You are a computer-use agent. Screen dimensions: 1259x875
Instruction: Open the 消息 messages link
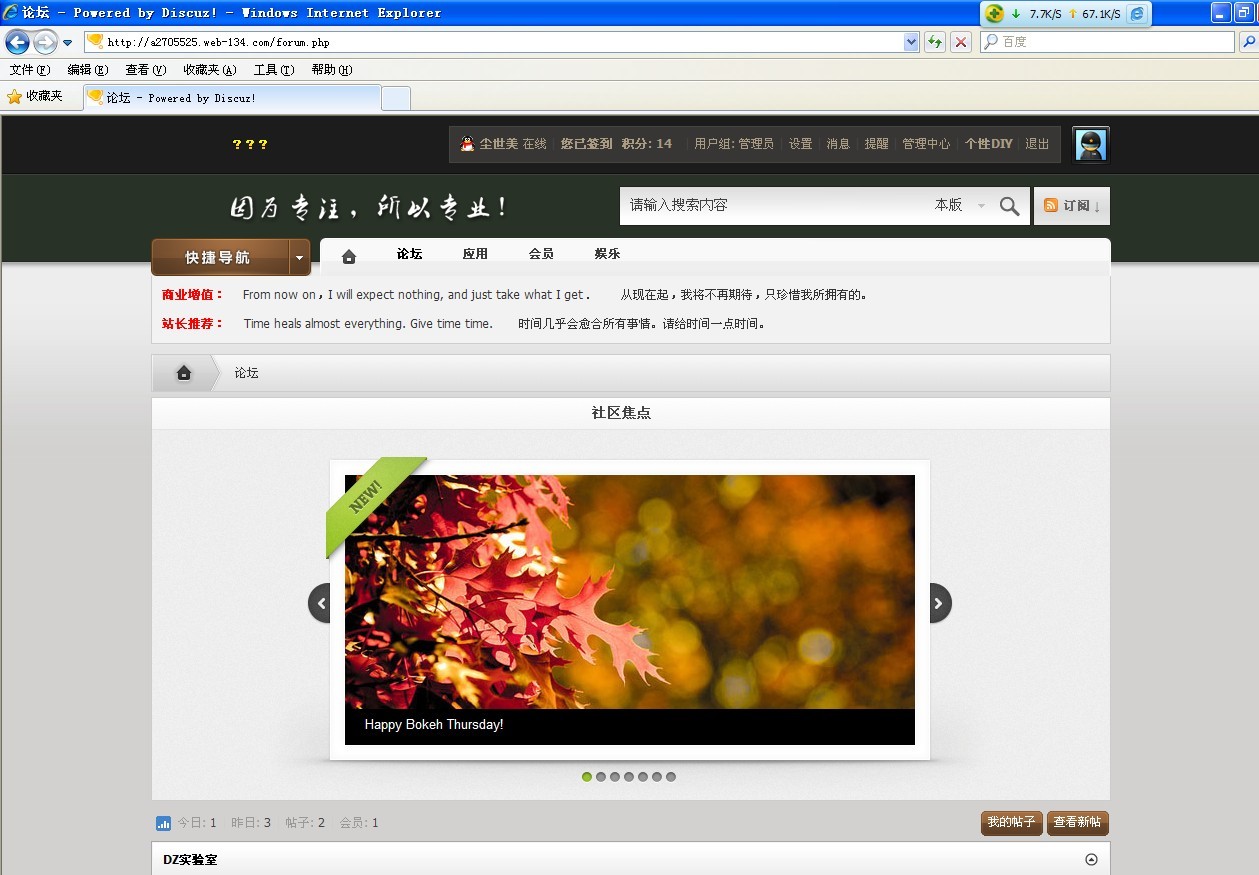pos(839,144)
